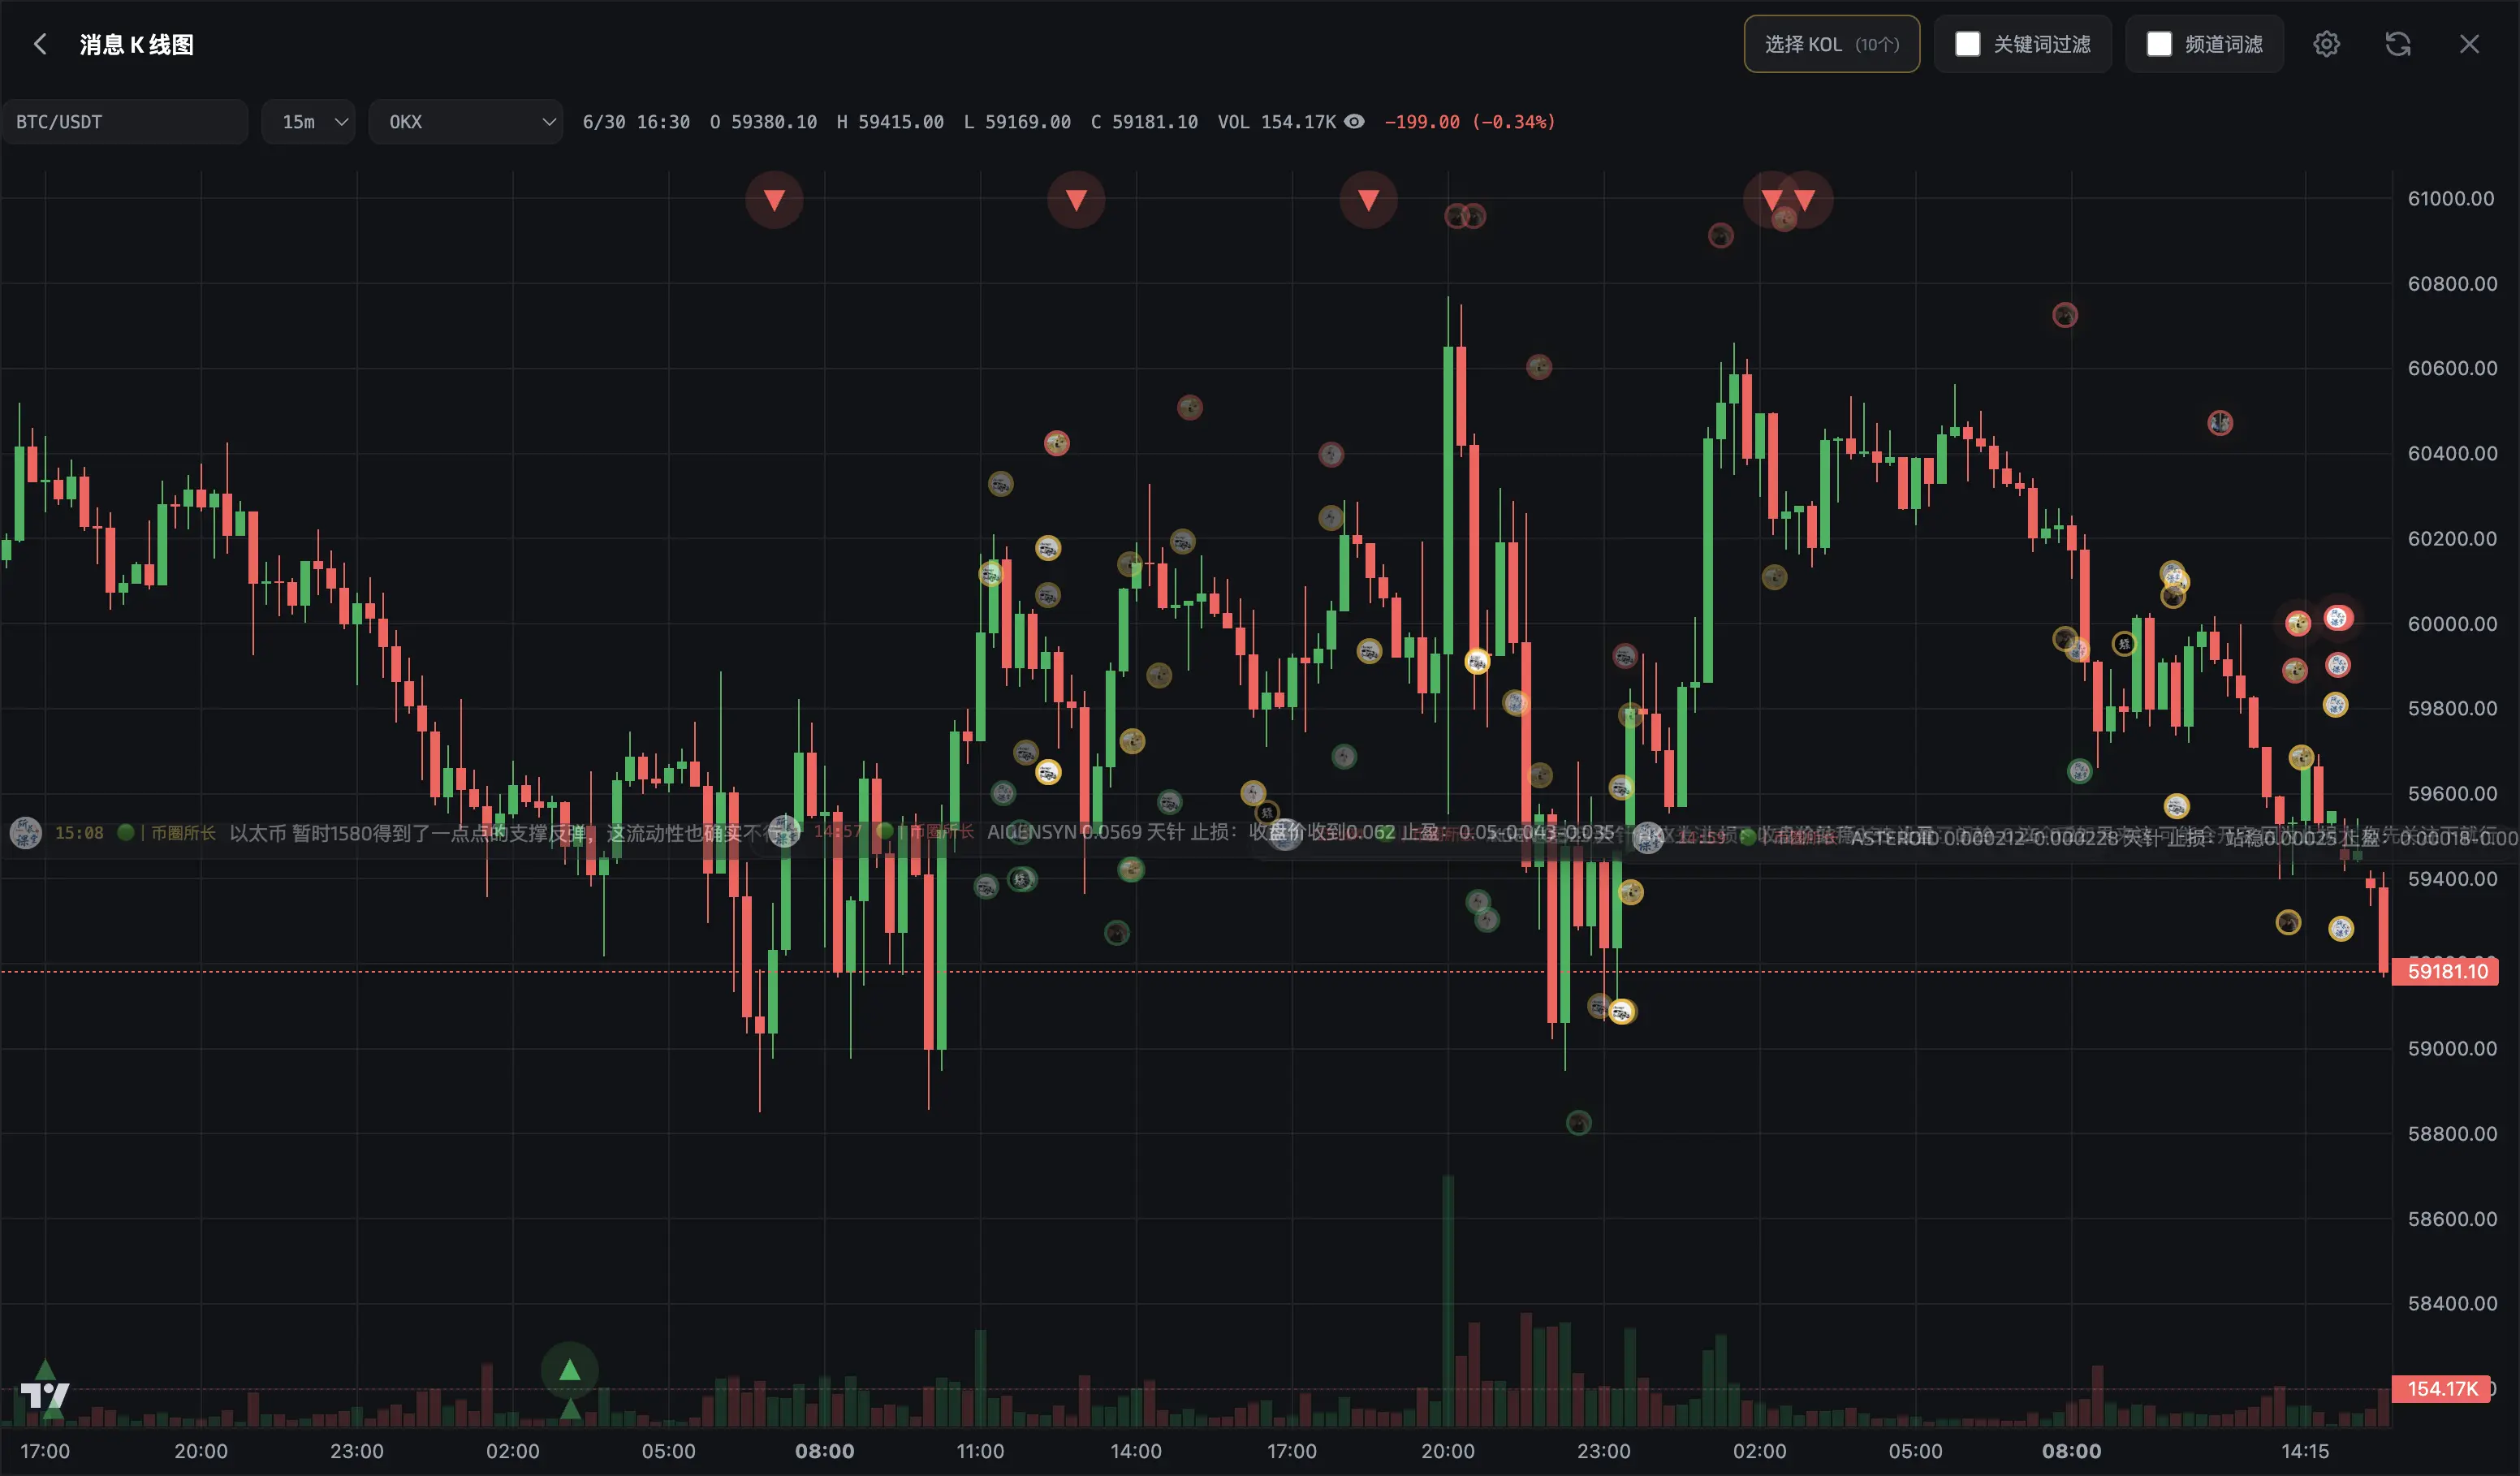Open the 选择 KOL selector

pyautogui.click(x=1831, y=44)
